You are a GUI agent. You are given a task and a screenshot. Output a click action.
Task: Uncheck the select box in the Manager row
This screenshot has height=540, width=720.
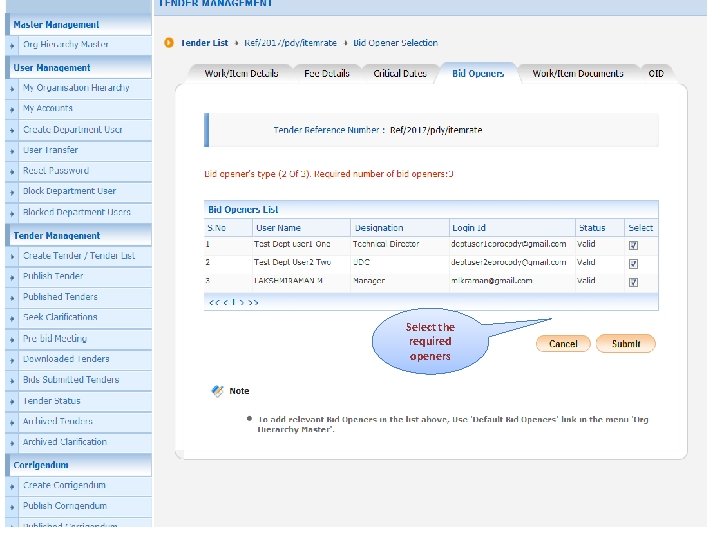pyautogui.click(x=633, y=282)
